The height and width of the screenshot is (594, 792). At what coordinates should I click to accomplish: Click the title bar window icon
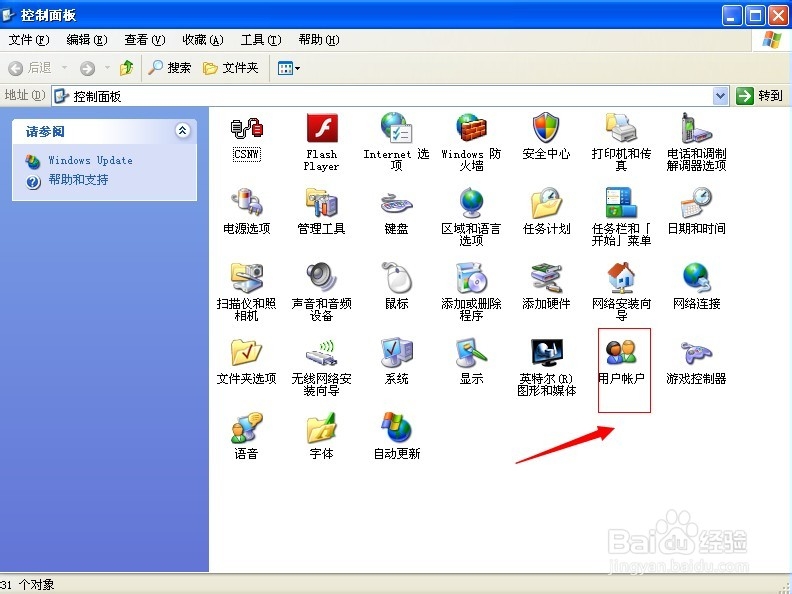pyautogui.click(x=9, y=15)
